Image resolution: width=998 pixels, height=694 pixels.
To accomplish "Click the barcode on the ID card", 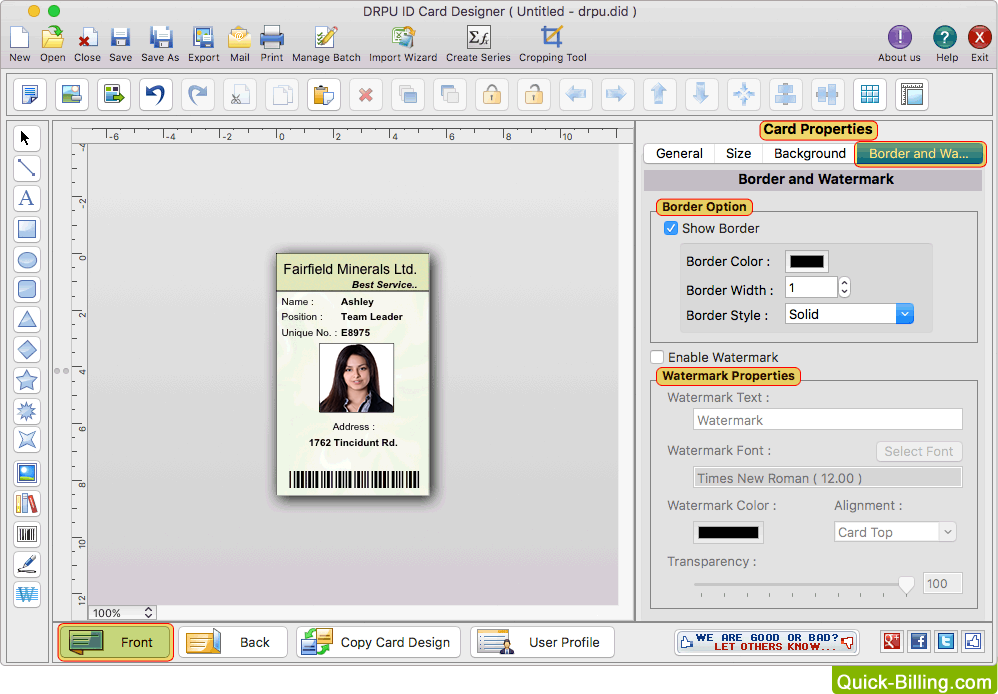I will click(x=354, y=479).
